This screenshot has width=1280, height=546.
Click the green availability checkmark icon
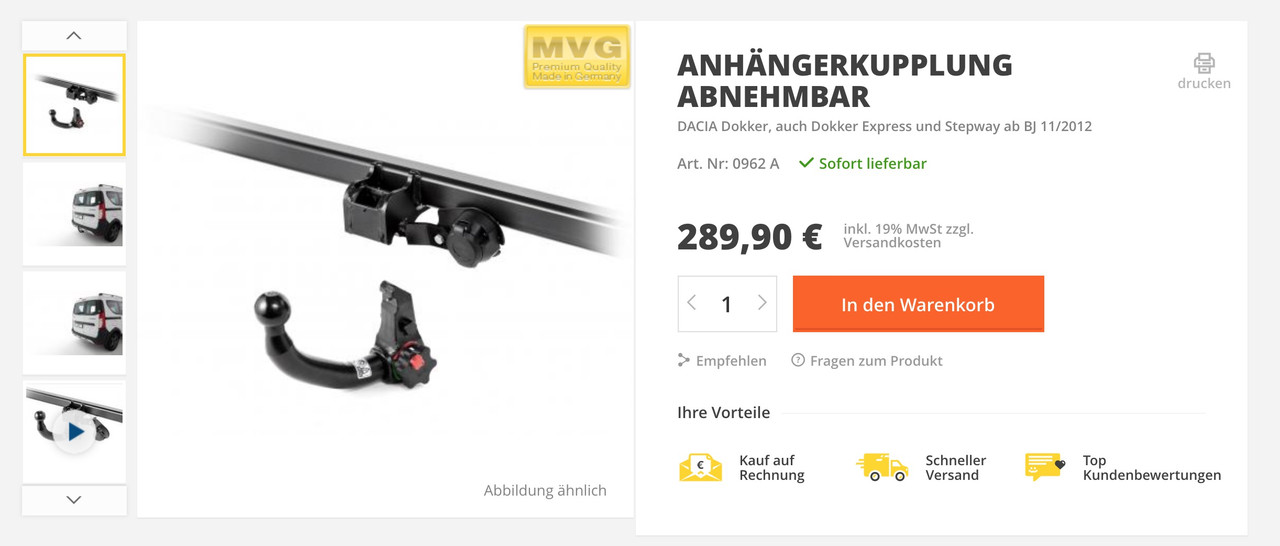coord(806,163)
